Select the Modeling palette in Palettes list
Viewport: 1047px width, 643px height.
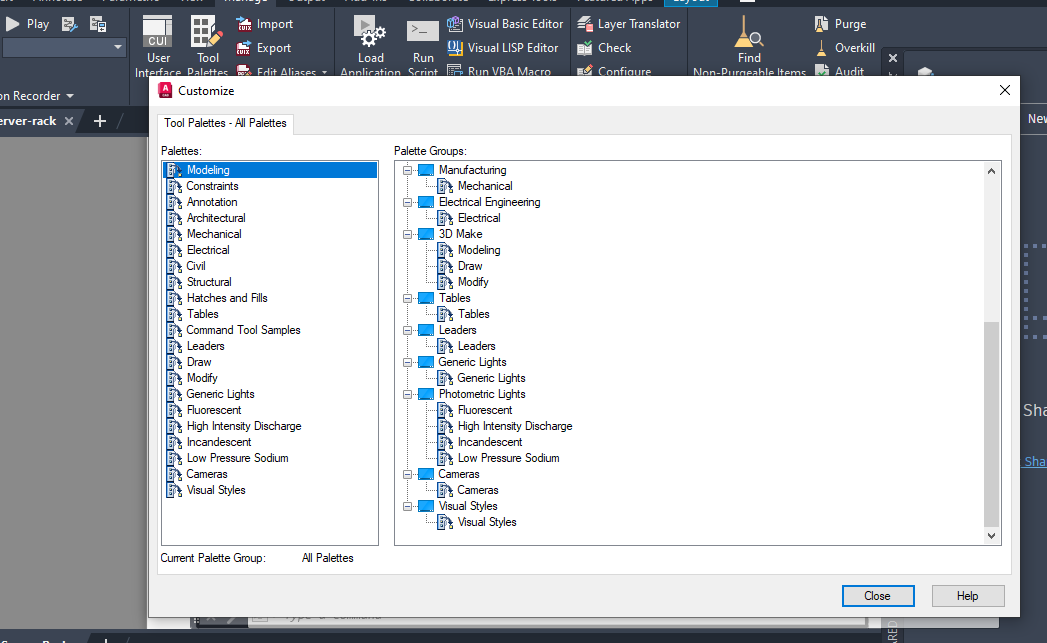(x=270, y=170)
